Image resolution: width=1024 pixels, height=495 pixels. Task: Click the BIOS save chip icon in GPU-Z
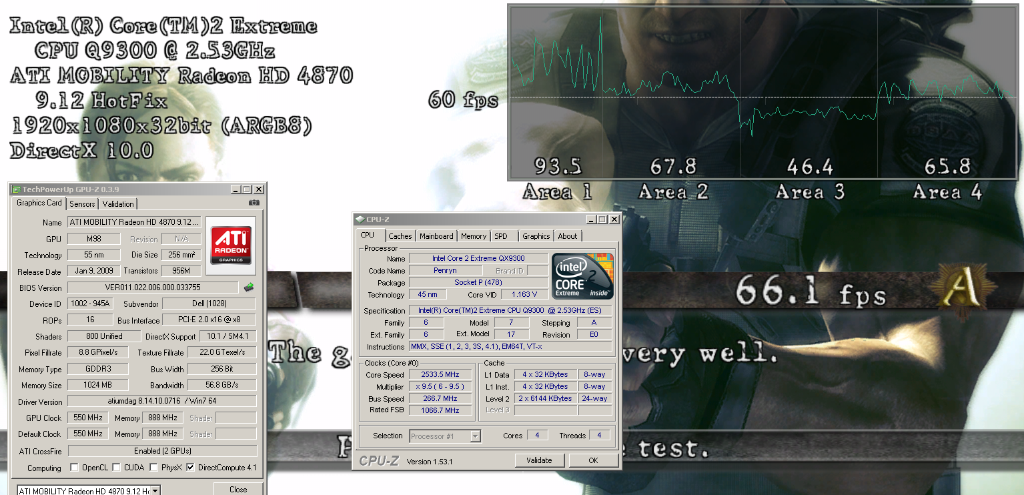coord(249,287)
